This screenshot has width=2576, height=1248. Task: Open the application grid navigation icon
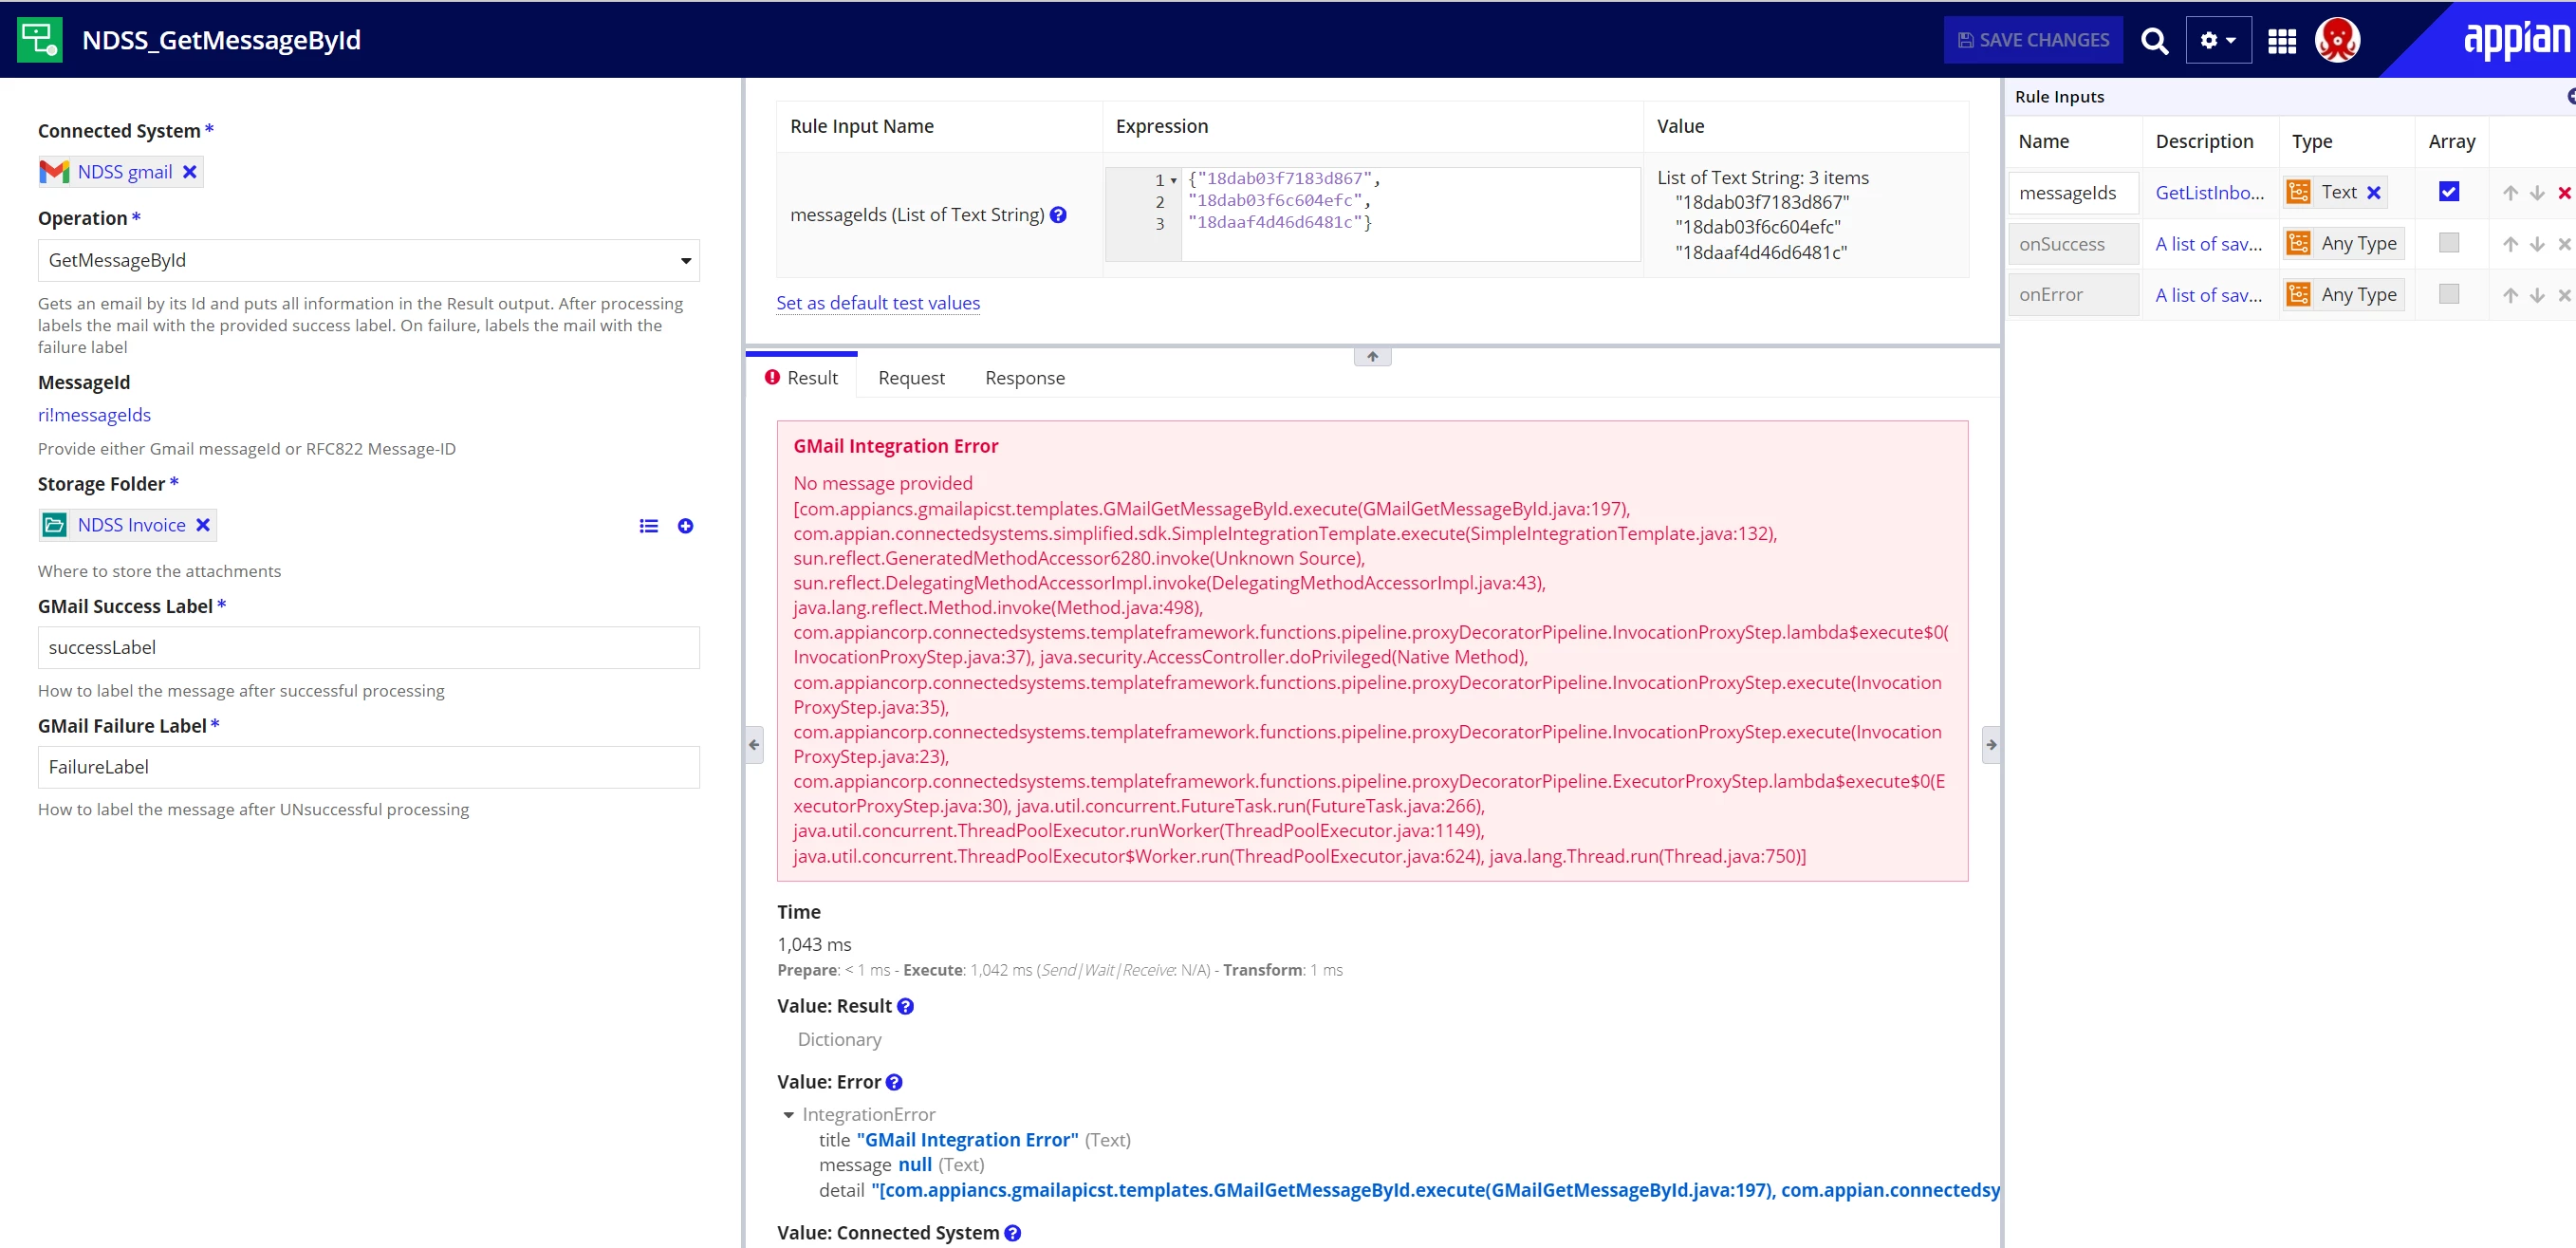click(2281, 41)
